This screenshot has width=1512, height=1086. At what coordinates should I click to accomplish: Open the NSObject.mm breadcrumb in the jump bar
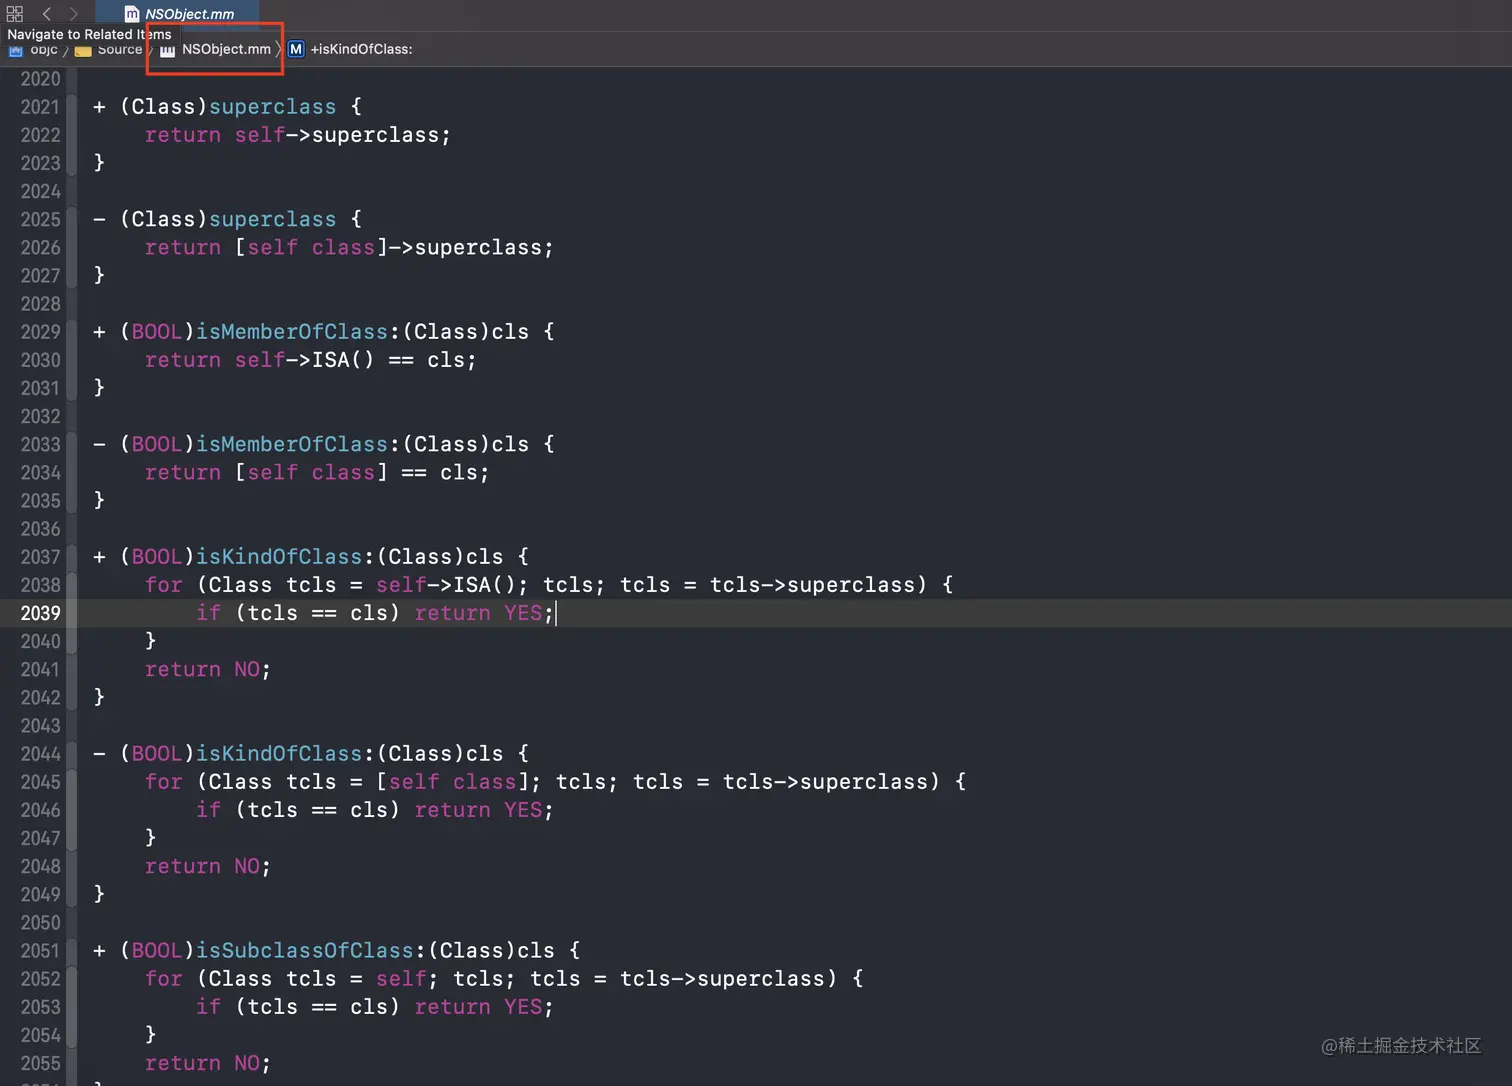pos(226,49)
